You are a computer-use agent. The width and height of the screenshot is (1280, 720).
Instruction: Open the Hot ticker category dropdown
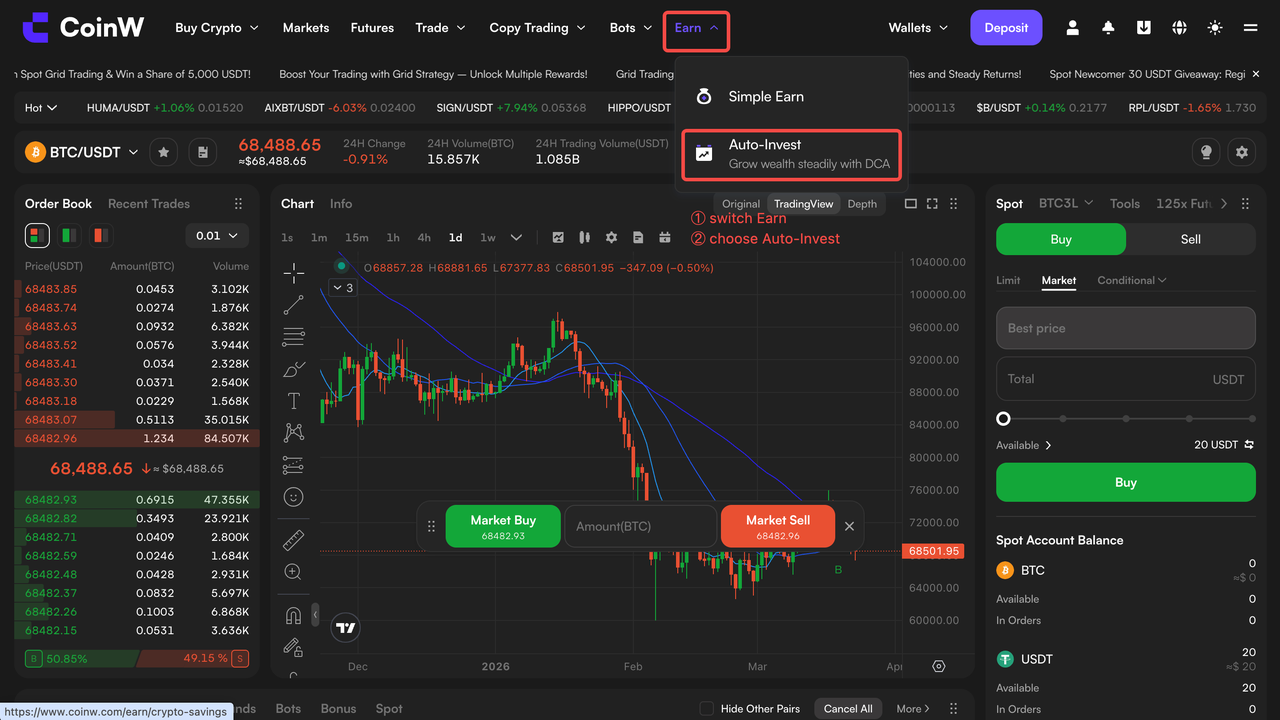click(41, 107)
